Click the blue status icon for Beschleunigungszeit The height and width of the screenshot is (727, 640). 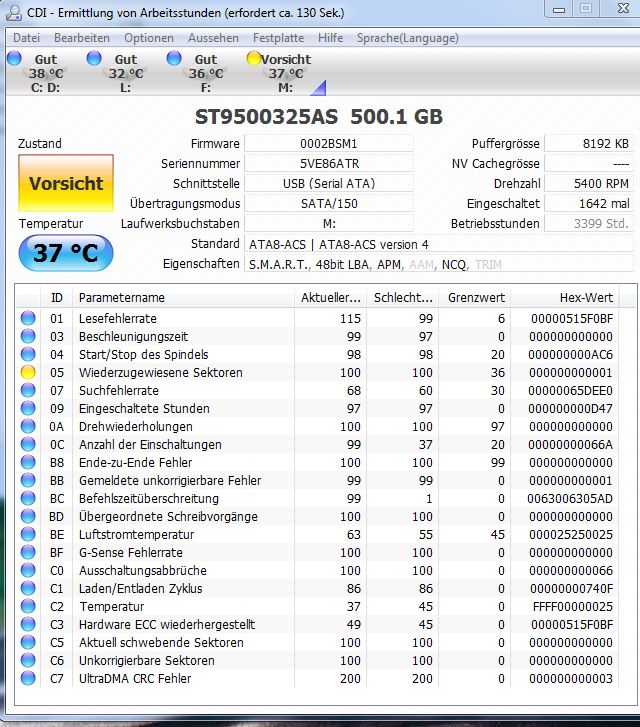pyautogui.click(x=28, y=336)
